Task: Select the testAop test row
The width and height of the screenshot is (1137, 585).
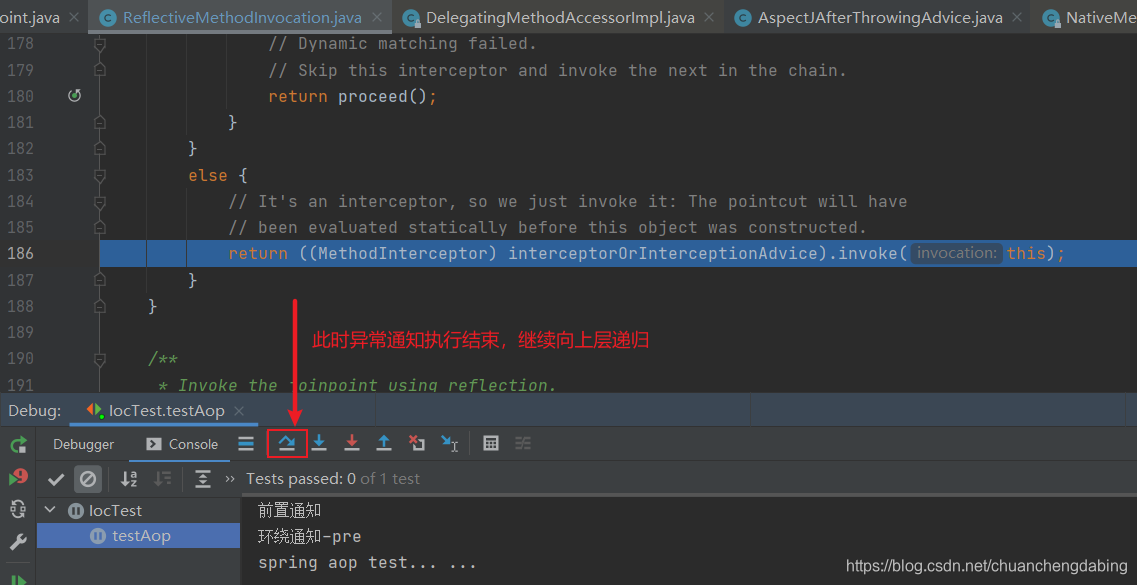Action: (x=138, y=536)
